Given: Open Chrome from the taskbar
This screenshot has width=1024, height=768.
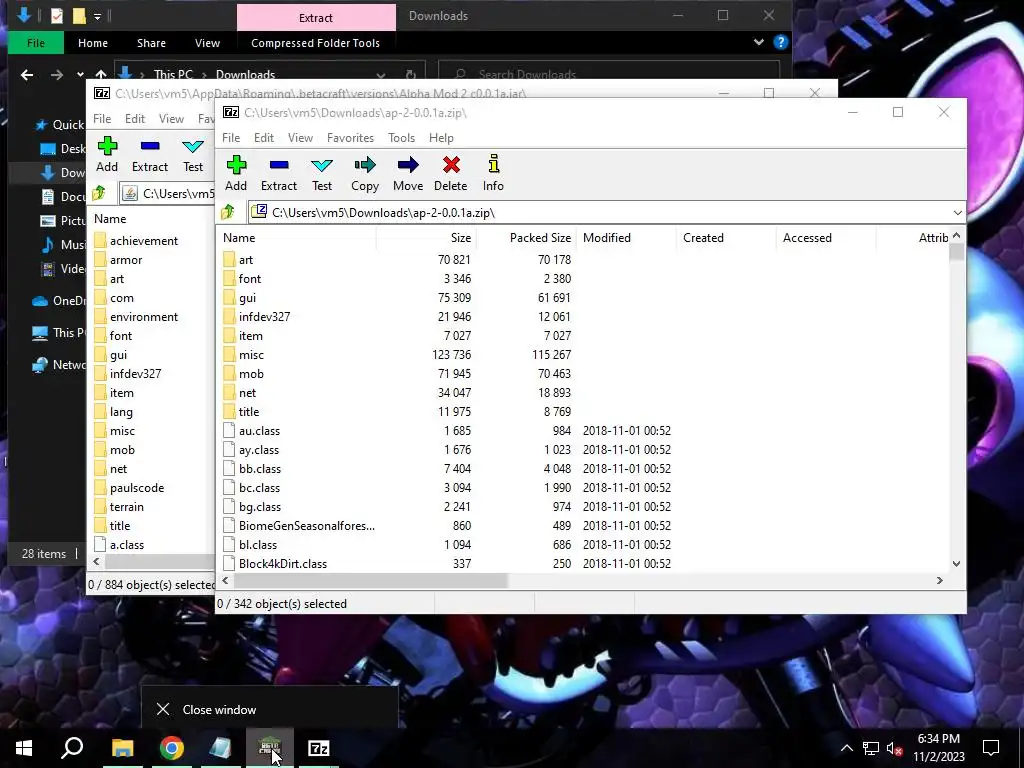Looking at the screenshot, I should coord(172,748).
